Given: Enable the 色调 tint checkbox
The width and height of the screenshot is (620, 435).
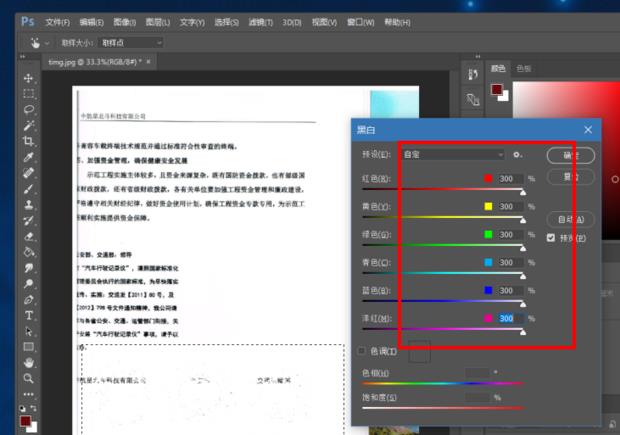Looking at the screenshot, I should [362, 351].
